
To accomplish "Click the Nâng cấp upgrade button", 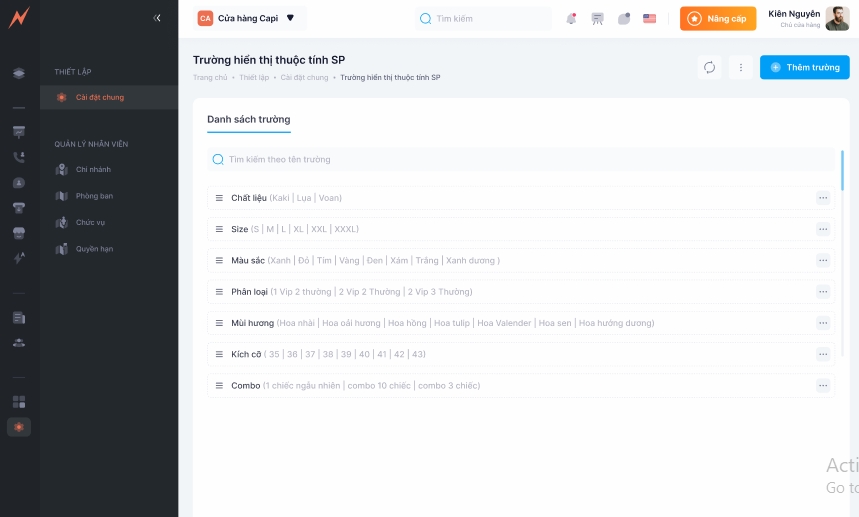I will point(717,18).
